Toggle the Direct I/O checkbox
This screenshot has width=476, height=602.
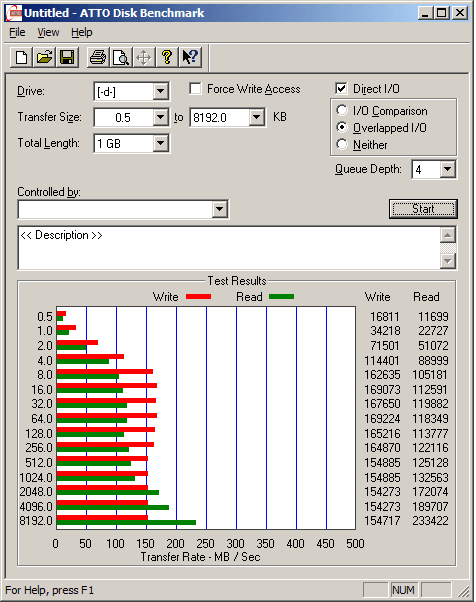click(341, 89)
